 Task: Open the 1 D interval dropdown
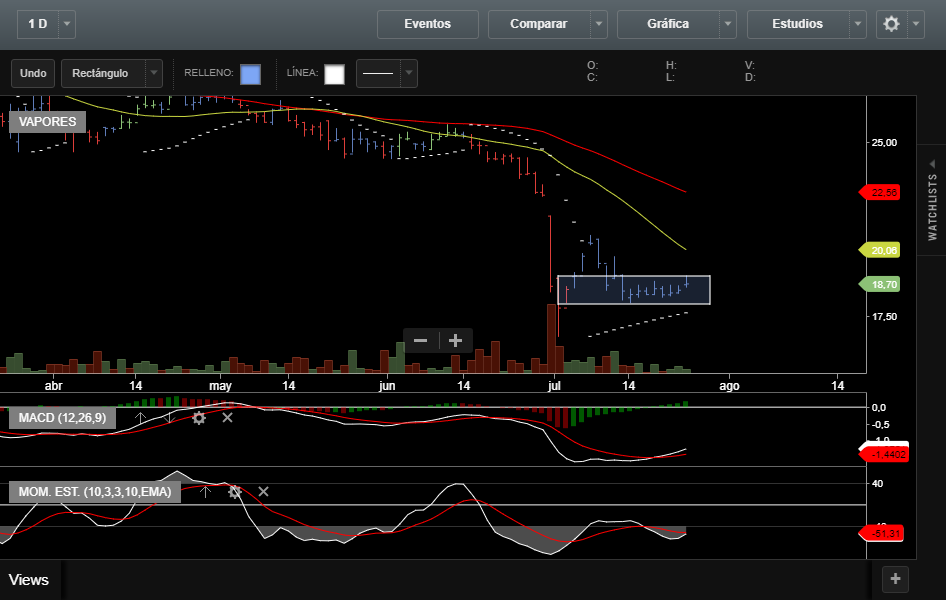pyautogui.click(x=66, y=24)
